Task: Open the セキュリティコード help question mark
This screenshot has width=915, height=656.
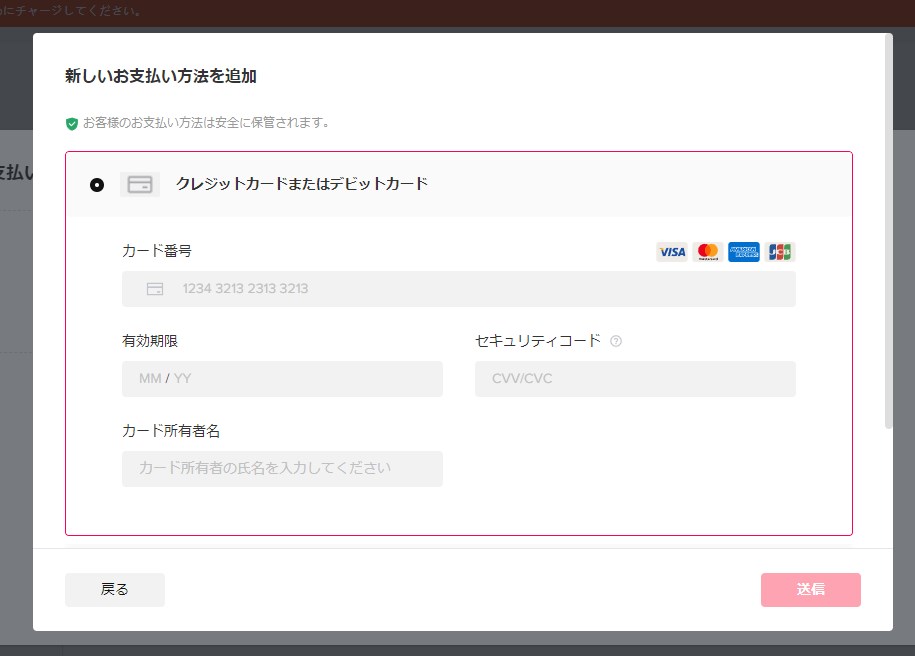Action: tap(616, 341)
